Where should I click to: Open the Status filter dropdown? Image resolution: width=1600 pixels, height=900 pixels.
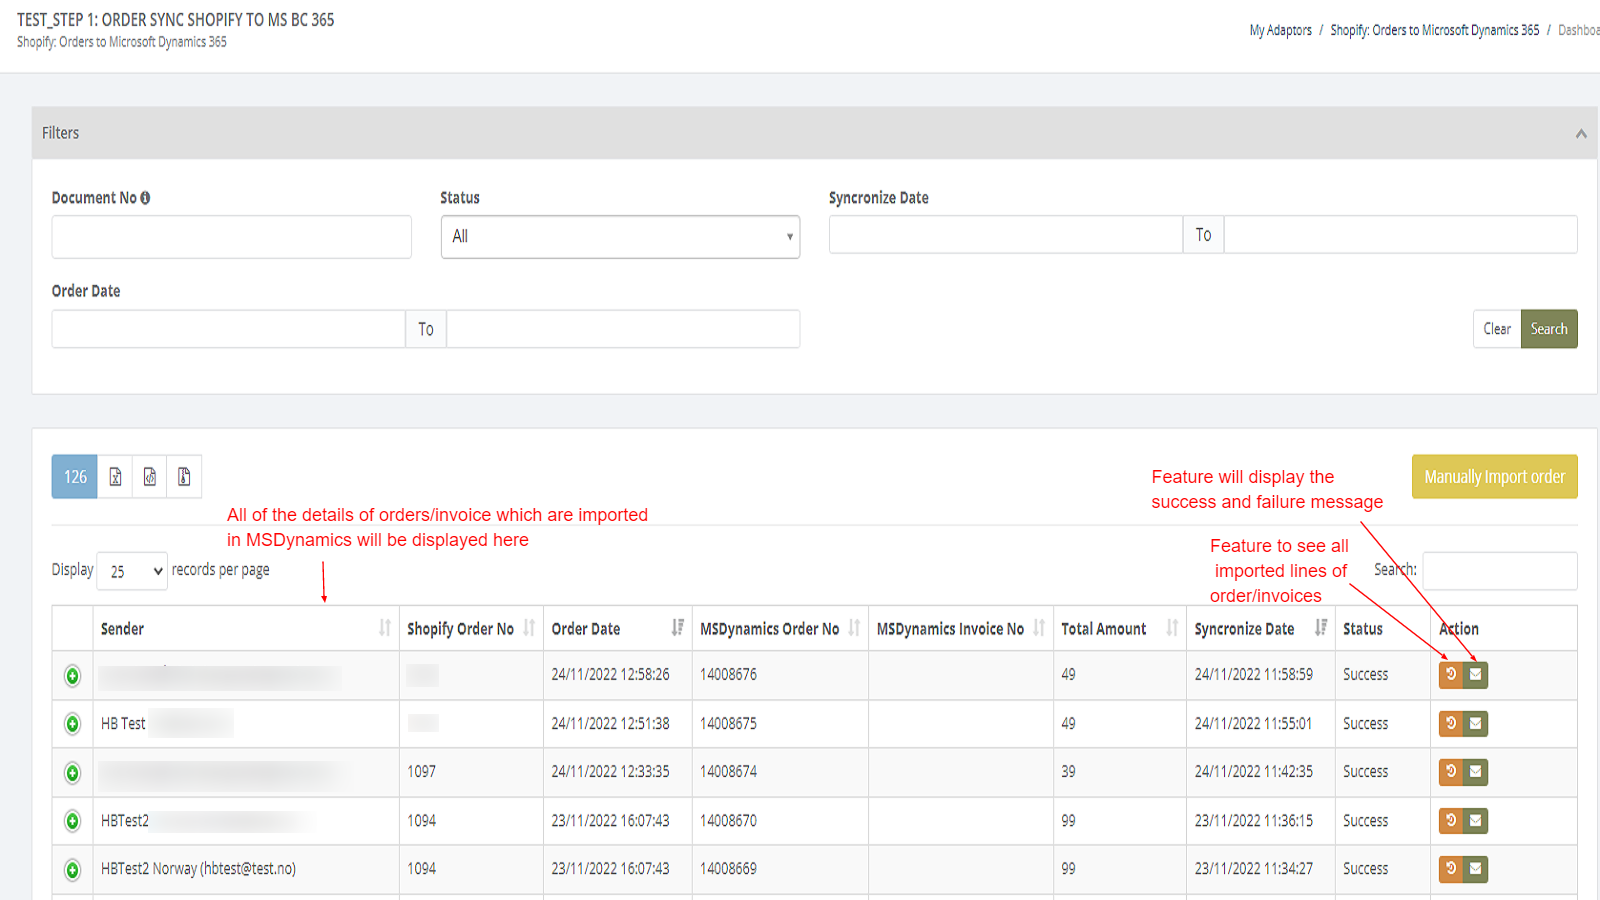(620, 237)
